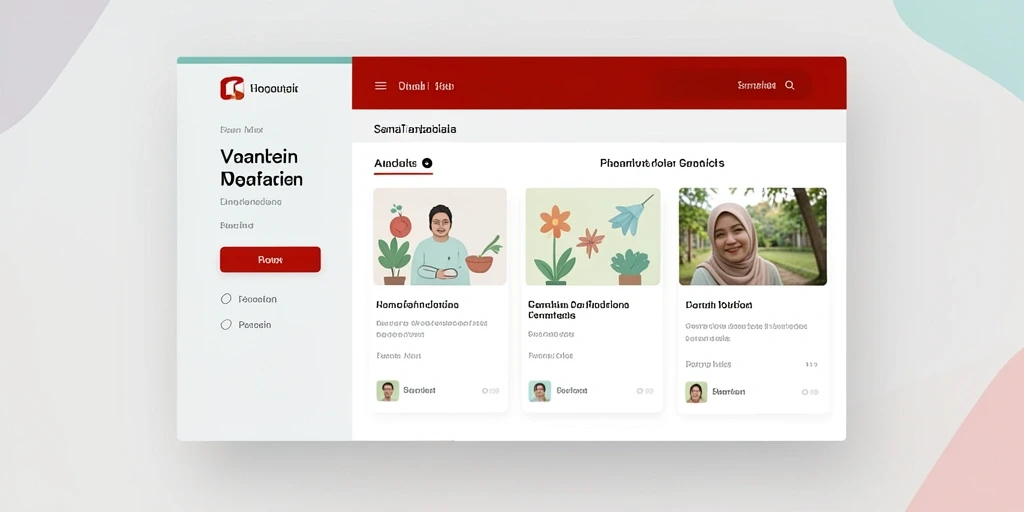1024x512 pixels.
Task: Click the grey subtitle below the sidebar heading
Action: tap(251, 202)
